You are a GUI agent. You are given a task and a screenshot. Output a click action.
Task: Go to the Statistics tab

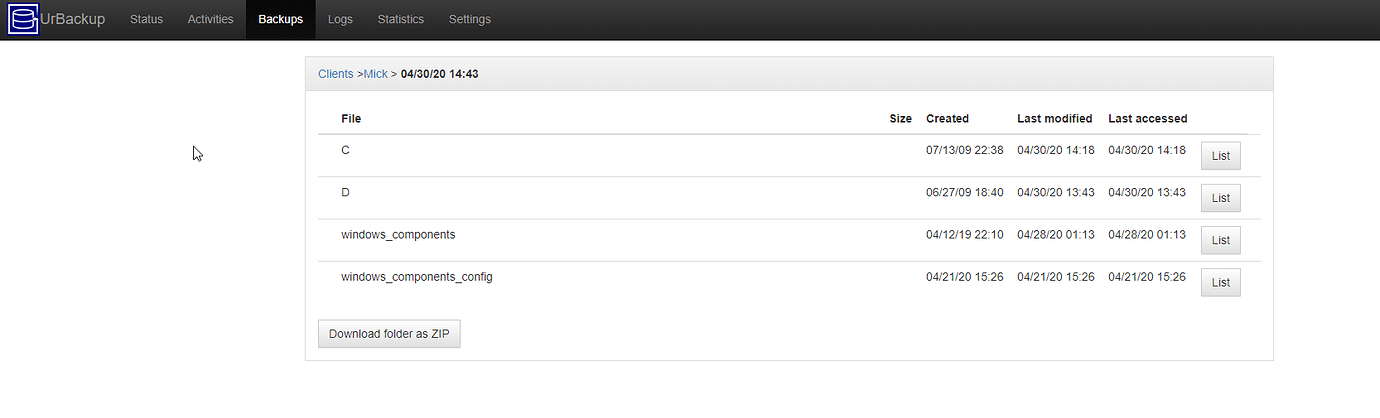pyautogui.click(x=401, y=19)
